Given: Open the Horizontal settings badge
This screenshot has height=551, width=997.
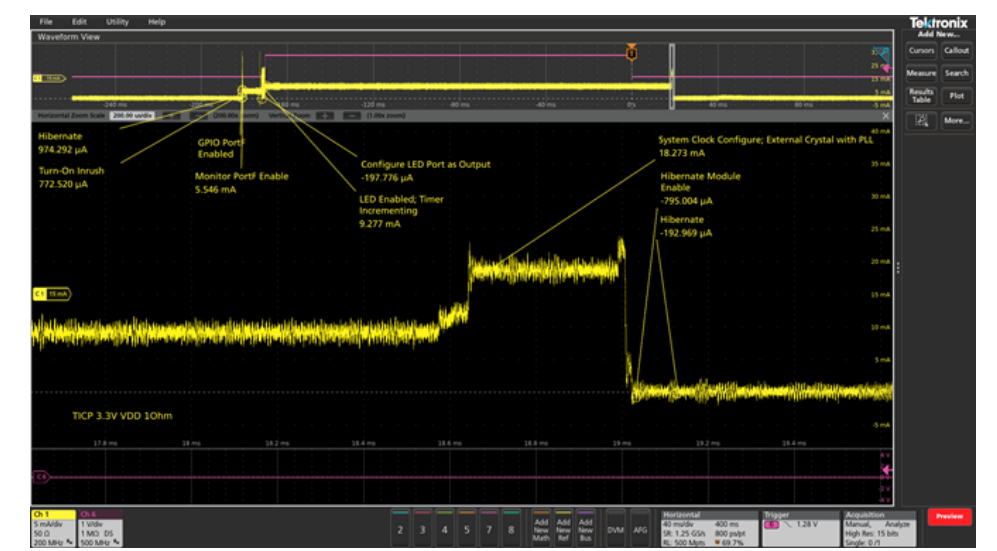Looking at the screenshot, I should 709,528.
